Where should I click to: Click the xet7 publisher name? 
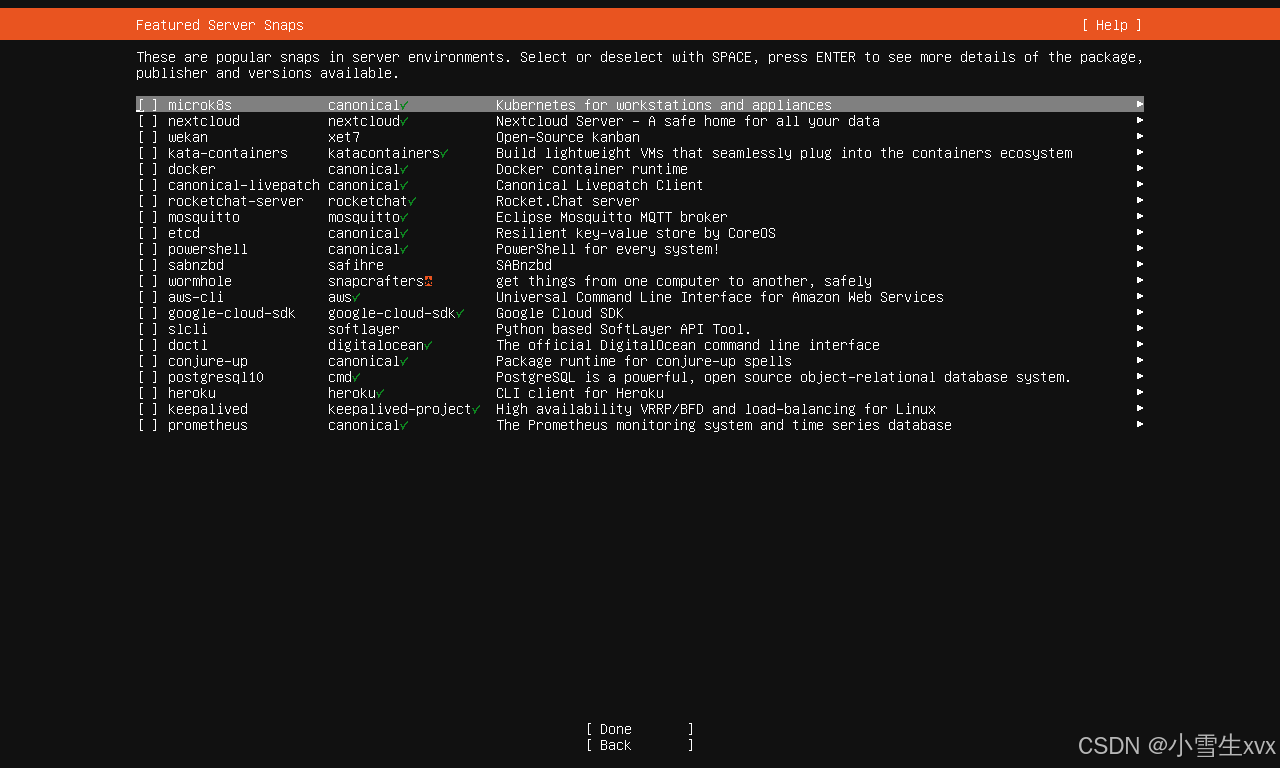344,137
